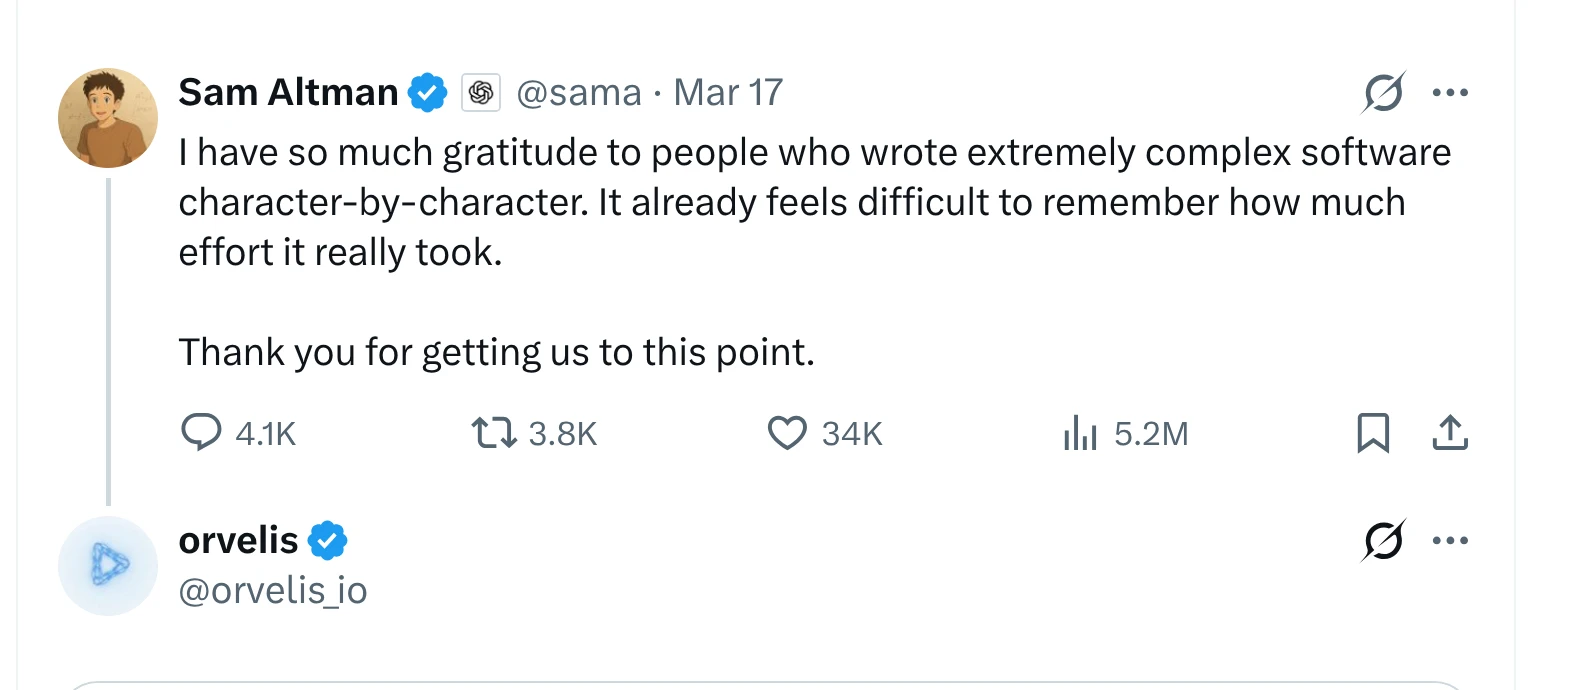The width and height of the screenshot is (1590, 690).
Task: Repost Sam Altman's gratitude tweet
Action: (x=493, y=433)
